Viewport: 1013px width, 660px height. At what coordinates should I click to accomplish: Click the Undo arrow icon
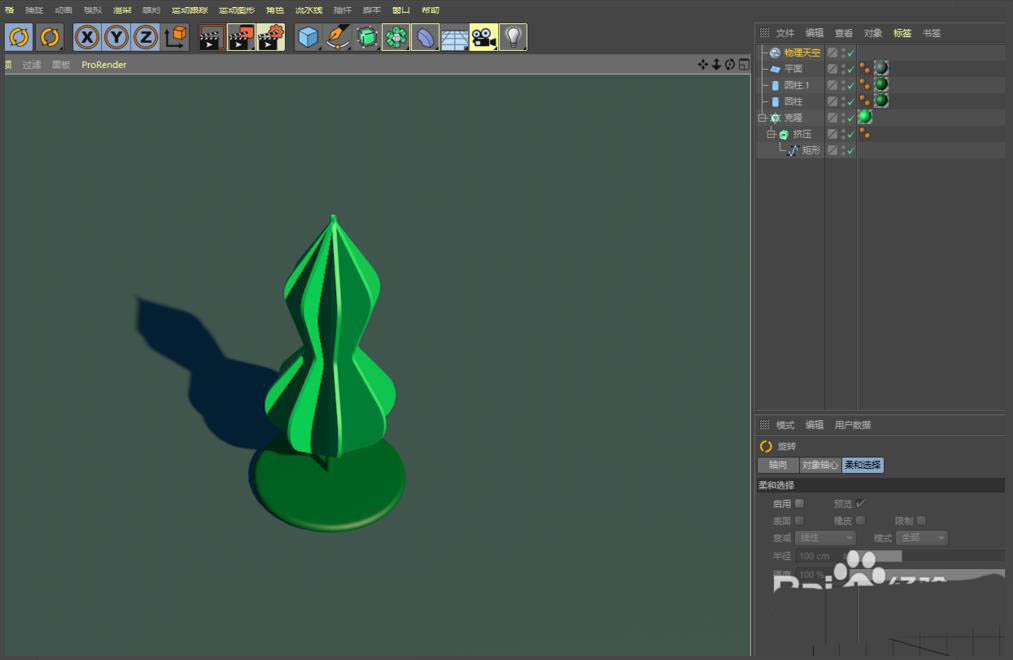point(20,37)
